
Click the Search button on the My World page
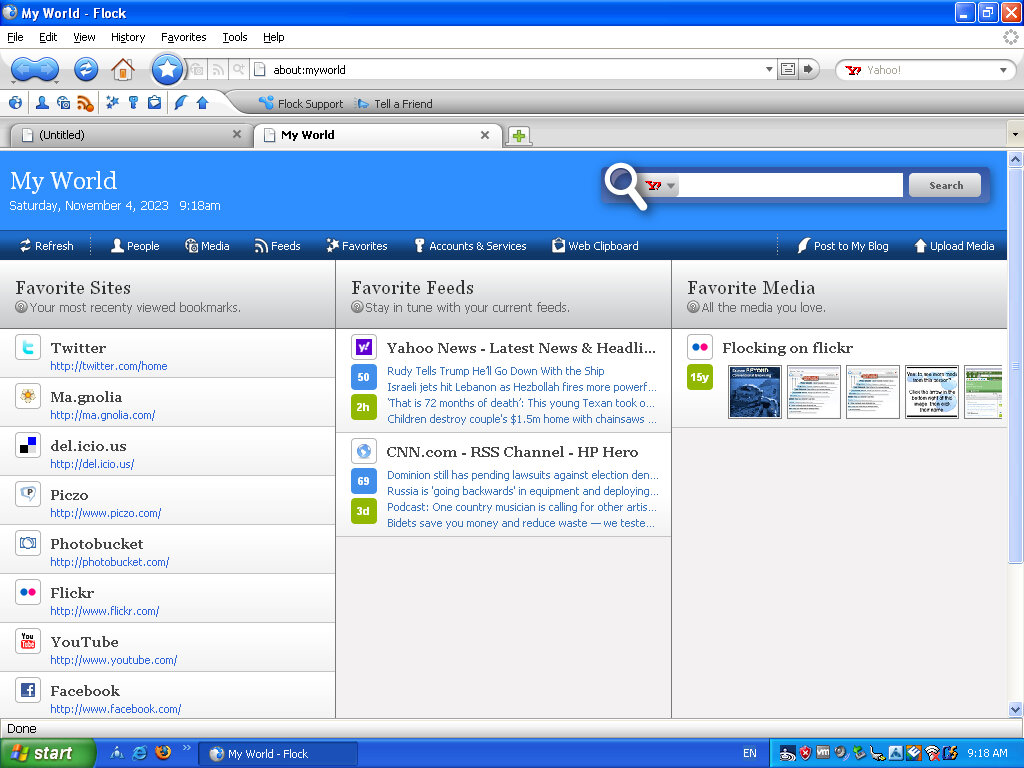coord(944,185)
